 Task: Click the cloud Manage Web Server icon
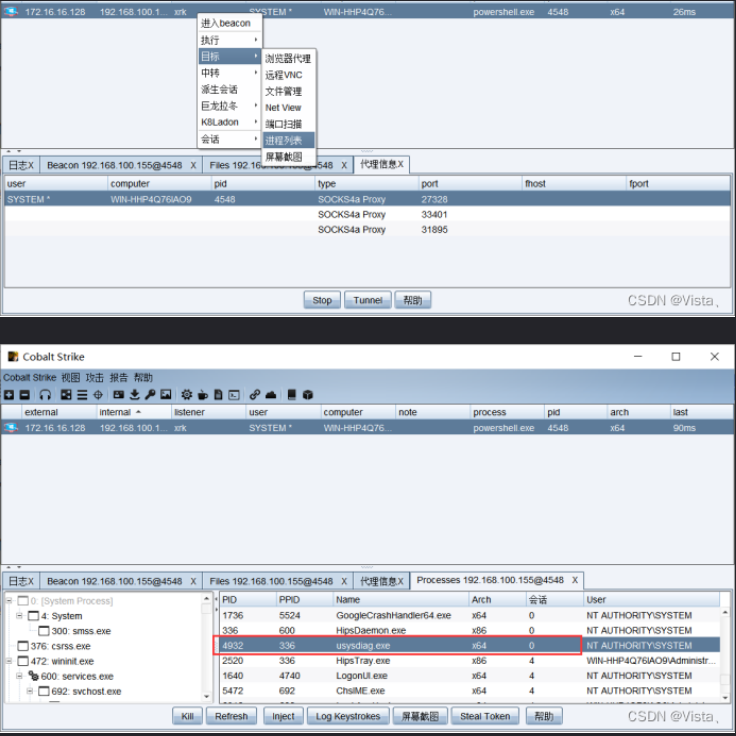point(271,395)
